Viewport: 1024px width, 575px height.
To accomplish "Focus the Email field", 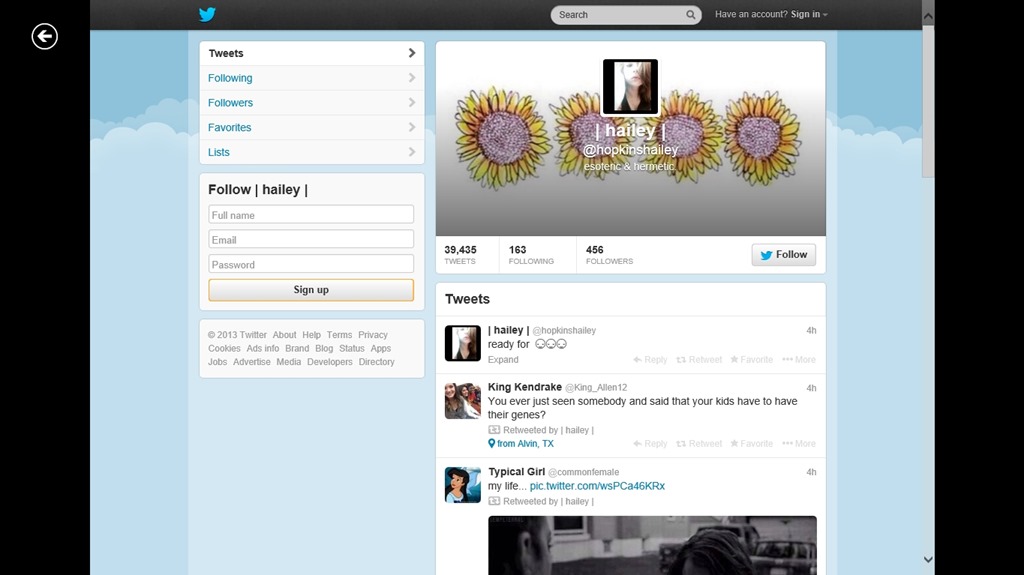I will pyautogui.click(x=311, y=240).
